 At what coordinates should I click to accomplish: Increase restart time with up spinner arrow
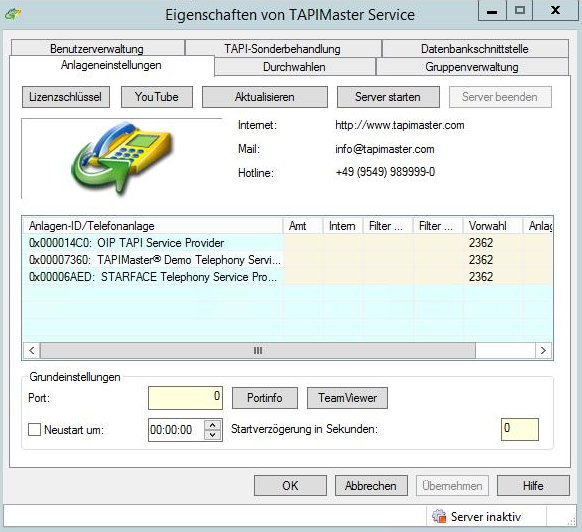pyautogui.click(x=213, y=425)
